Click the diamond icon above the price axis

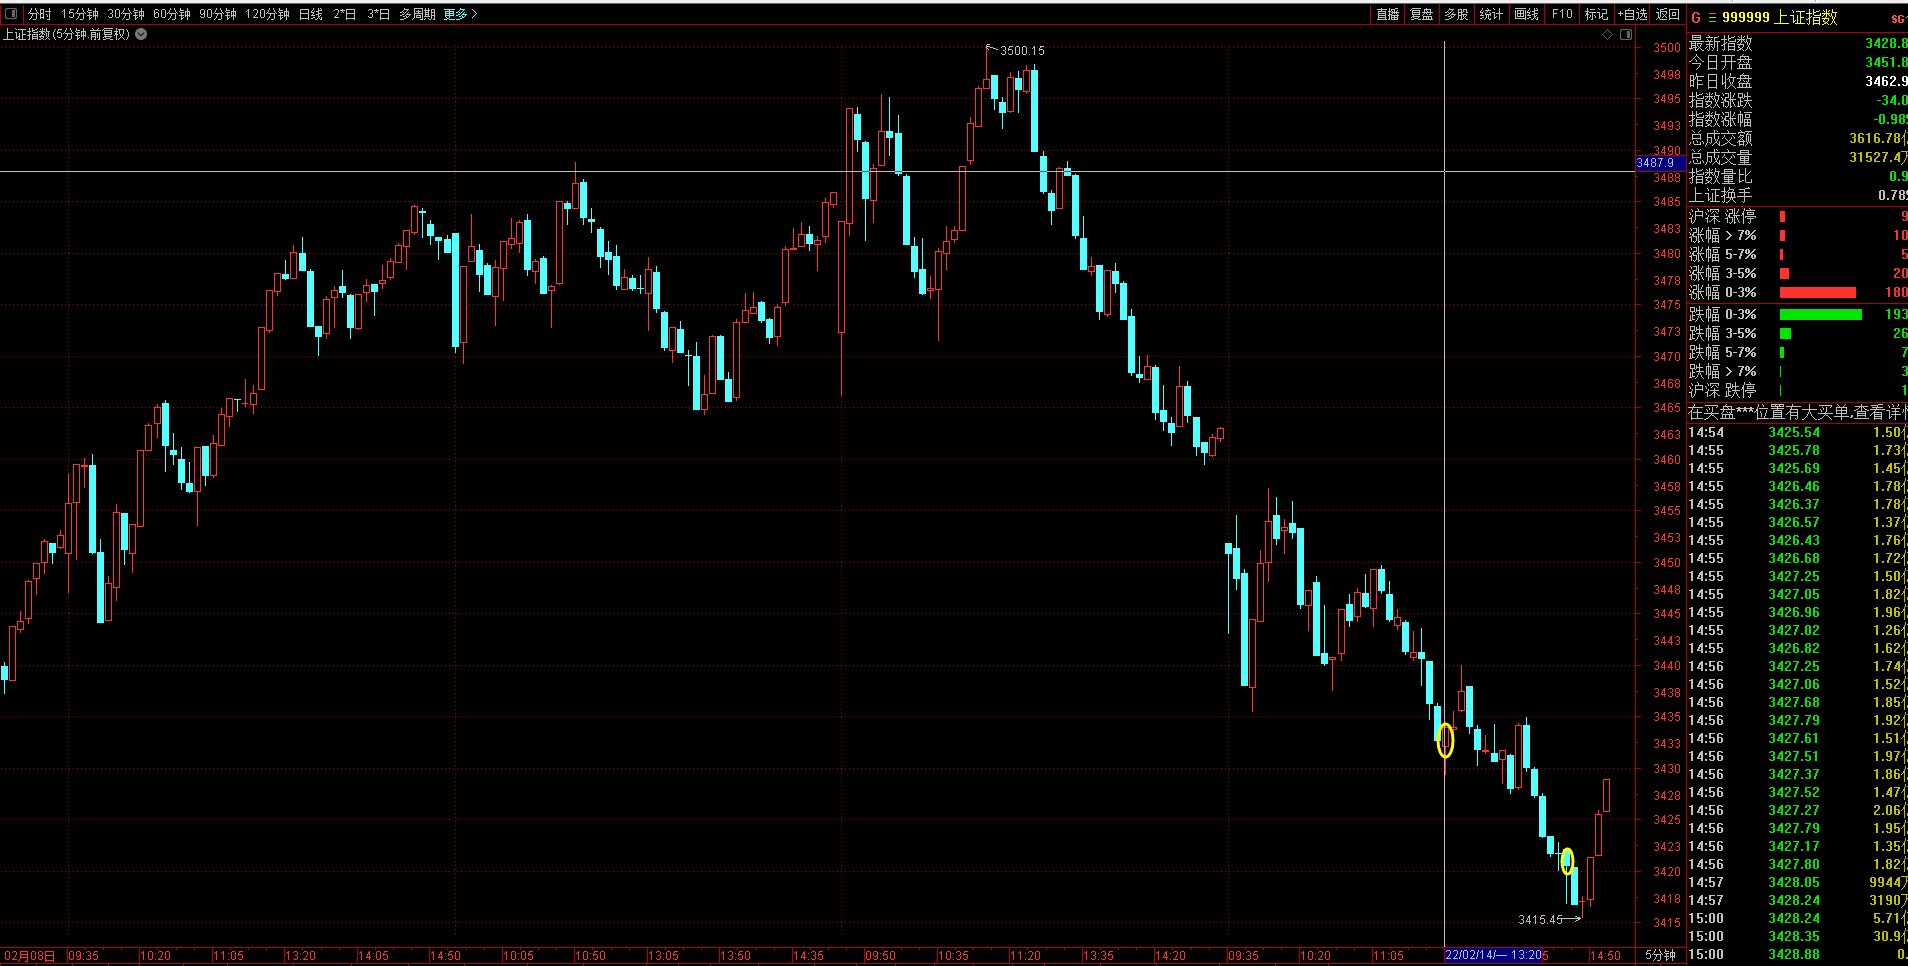click(x=1607, y=34)
